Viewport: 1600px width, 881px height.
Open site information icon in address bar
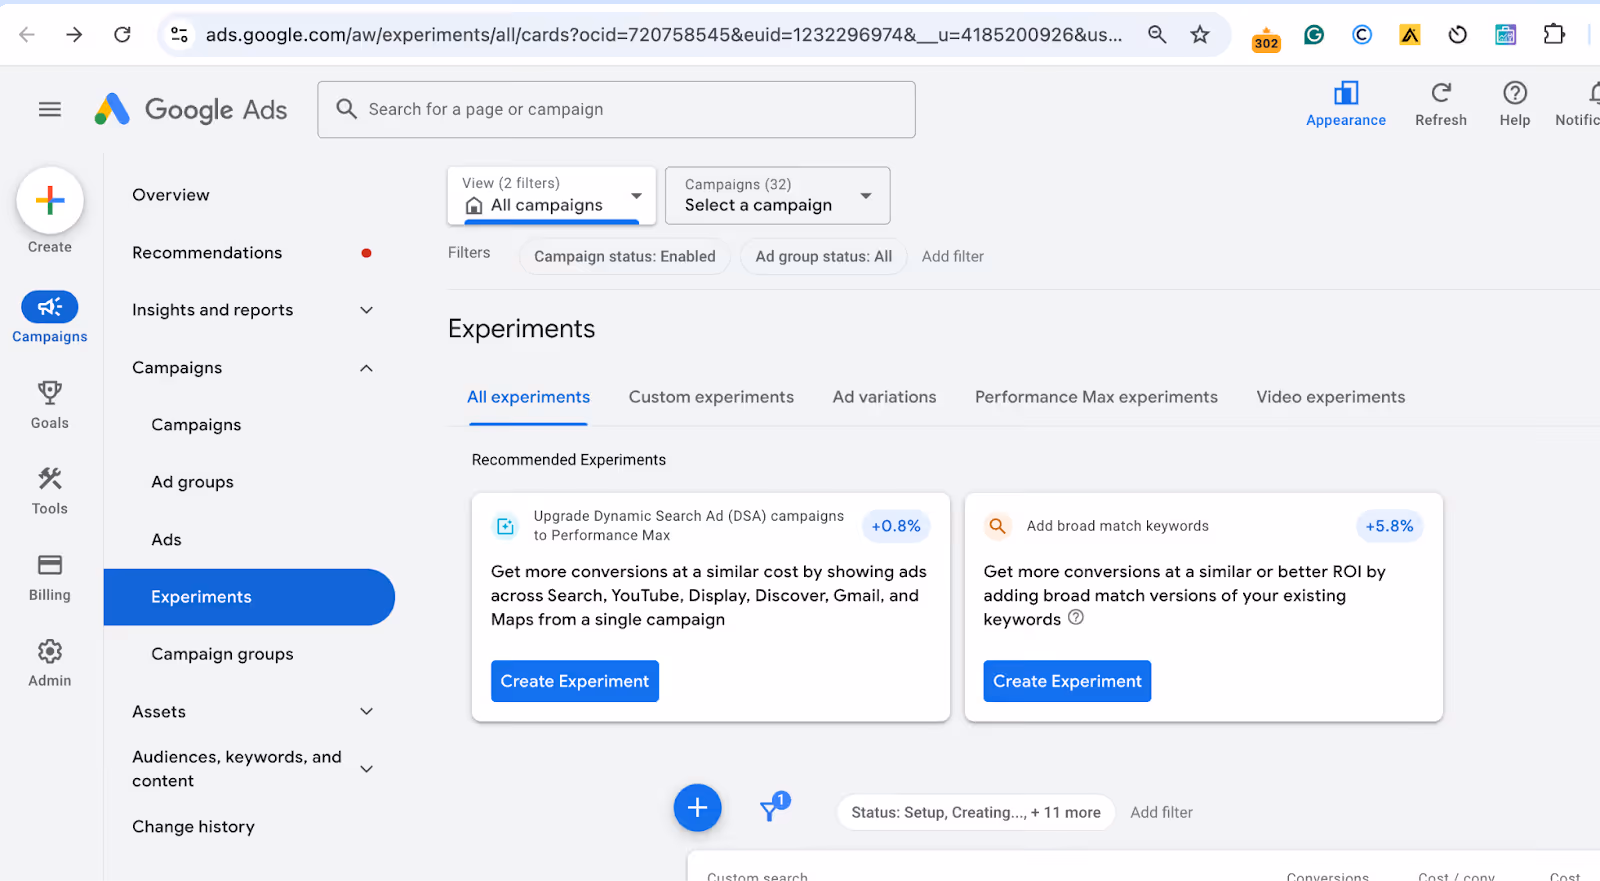(180, 35)
